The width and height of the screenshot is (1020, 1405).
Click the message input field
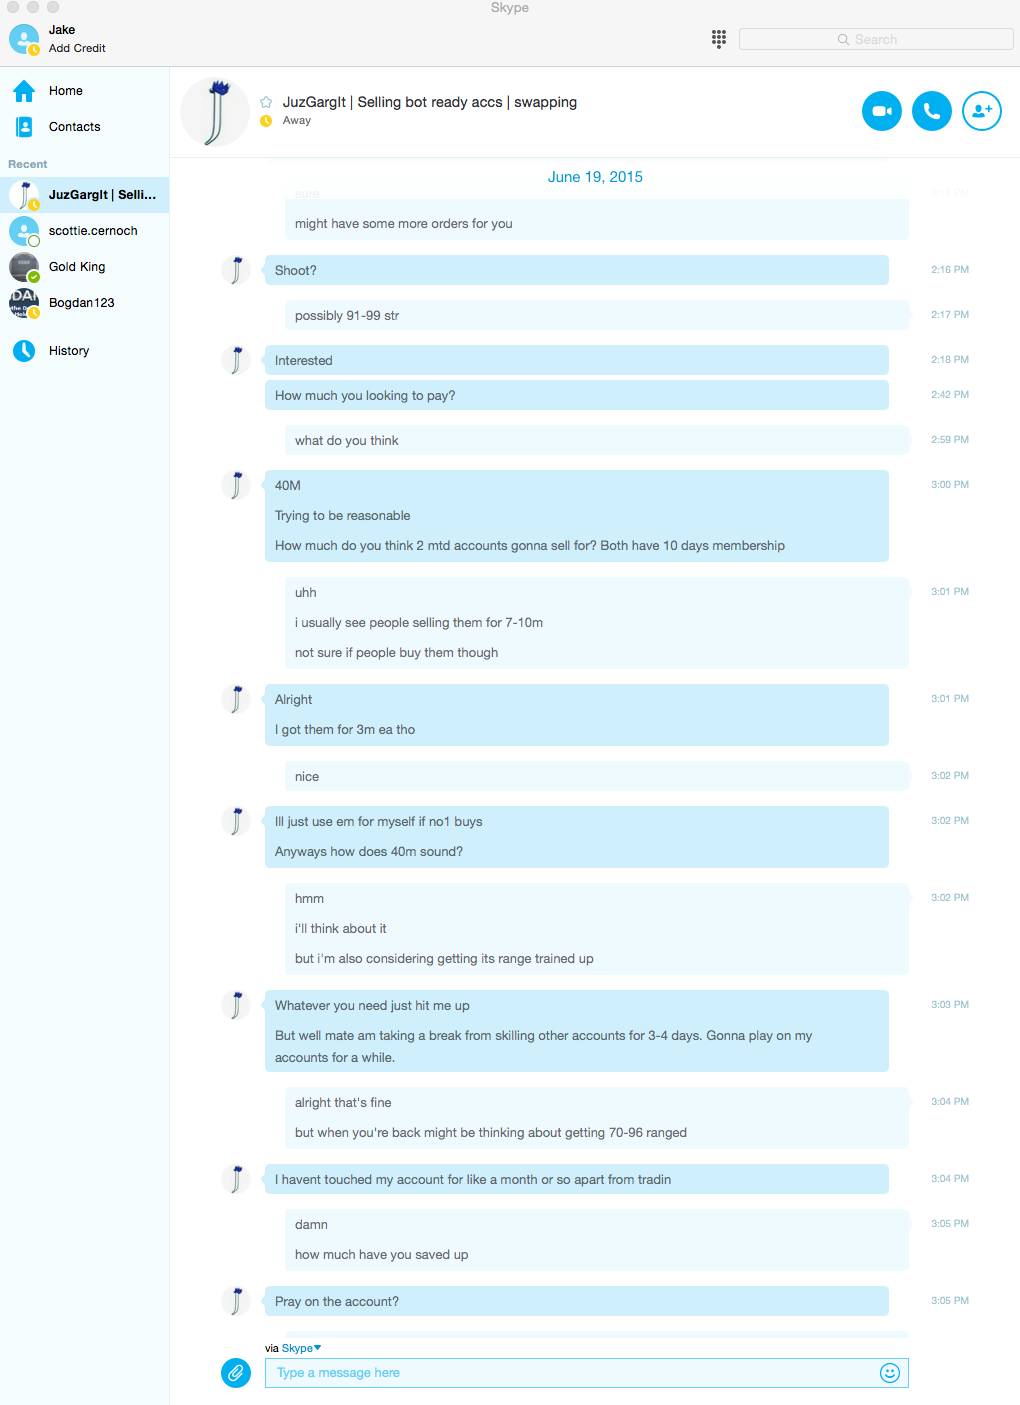coord(586,1373)
